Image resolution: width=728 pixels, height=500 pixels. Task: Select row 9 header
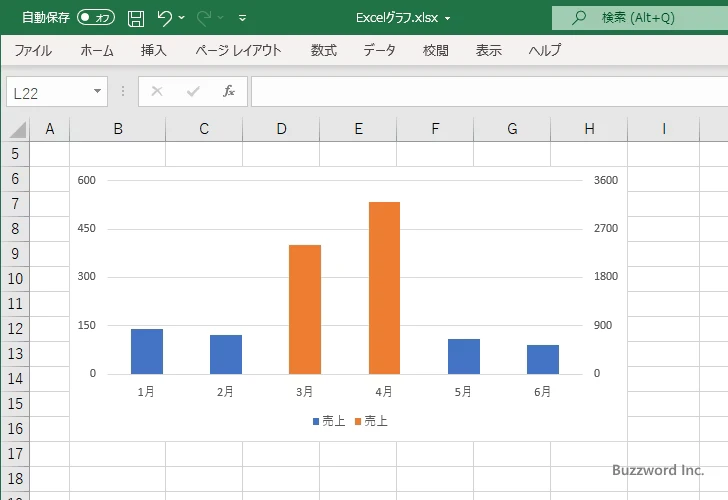click(x=15, y=254)
